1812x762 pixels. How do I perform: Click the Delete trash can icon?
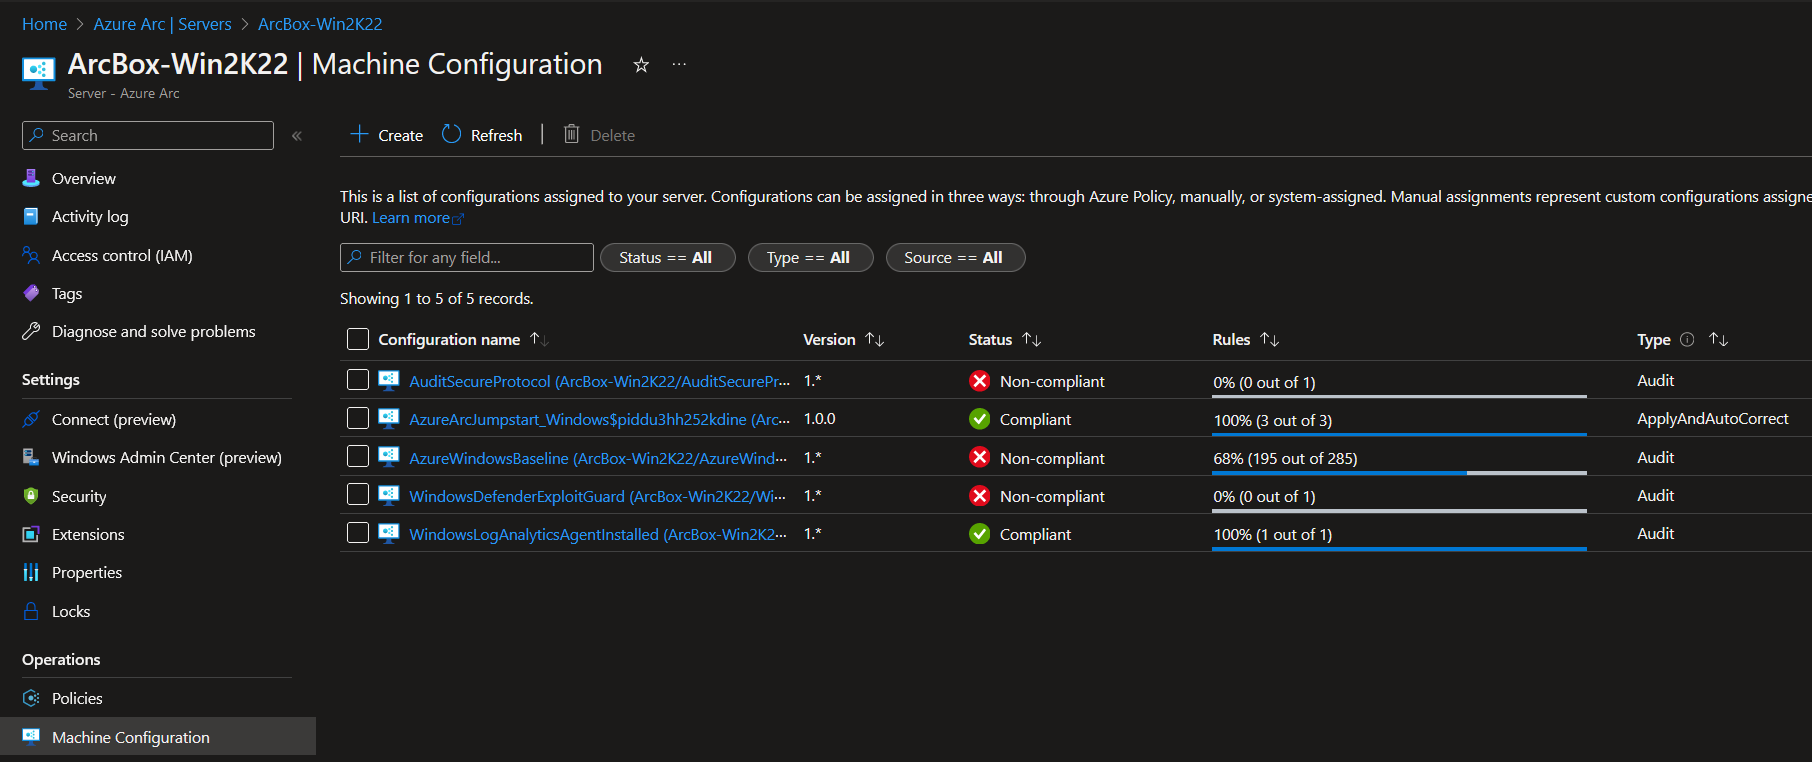[x=571, y=134]
